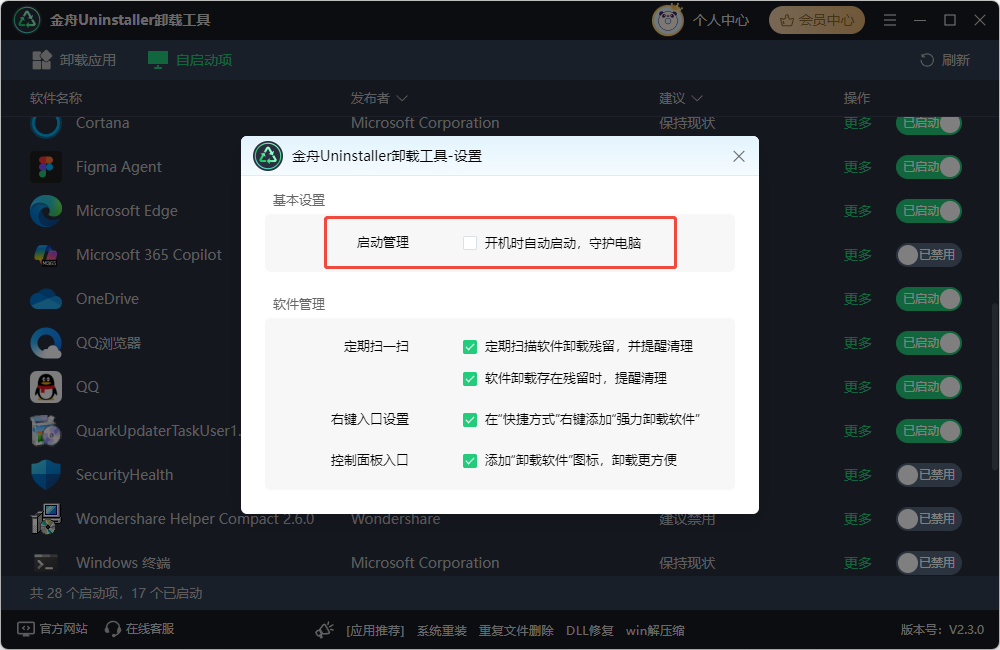Screen dimensions: 1000x650
Task: Expand 更多 options for QQ
Action: coord(857,387)
